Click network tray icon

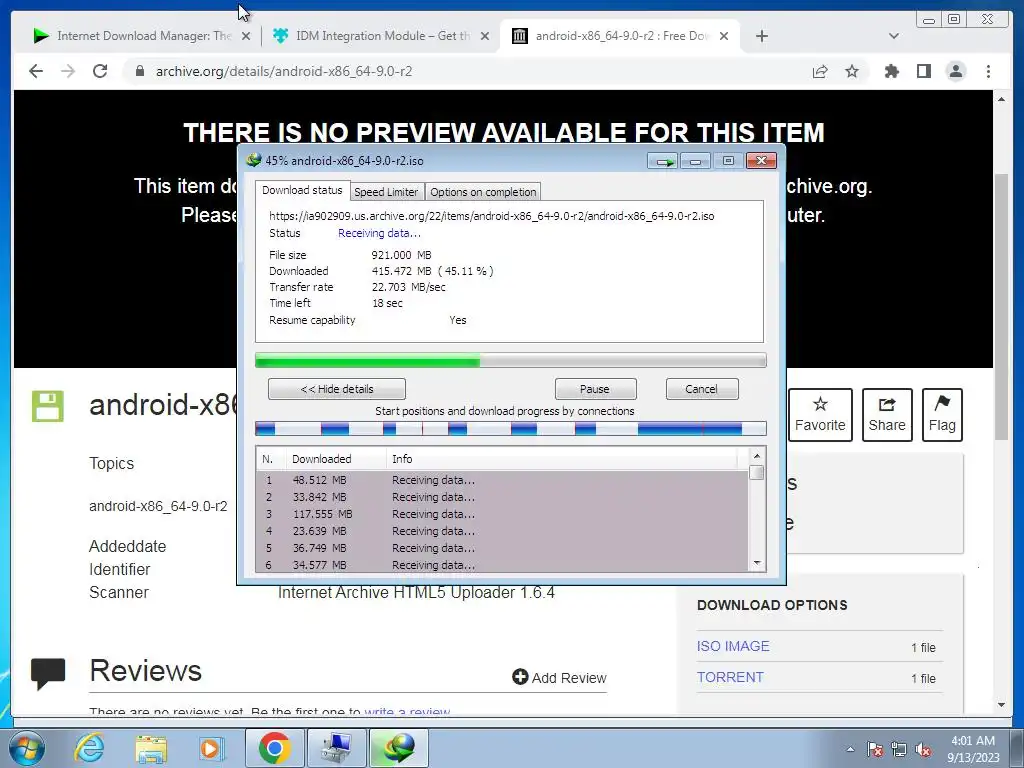899,749
